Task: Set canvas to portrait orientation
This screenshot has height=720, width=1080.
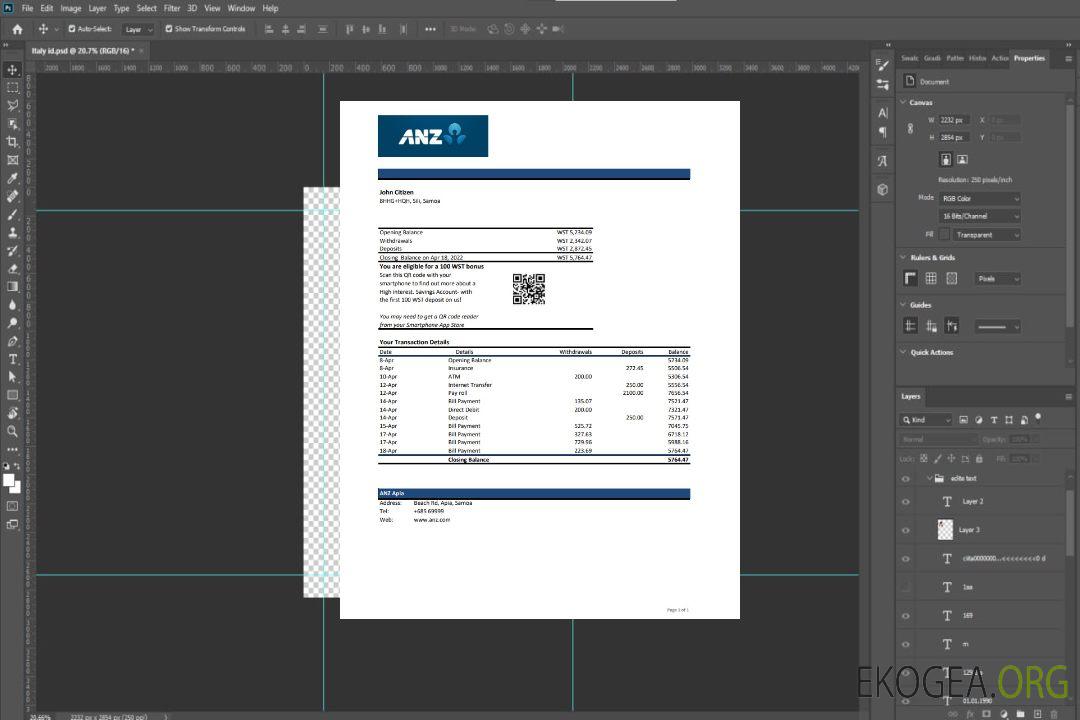Action: (946, 160)
